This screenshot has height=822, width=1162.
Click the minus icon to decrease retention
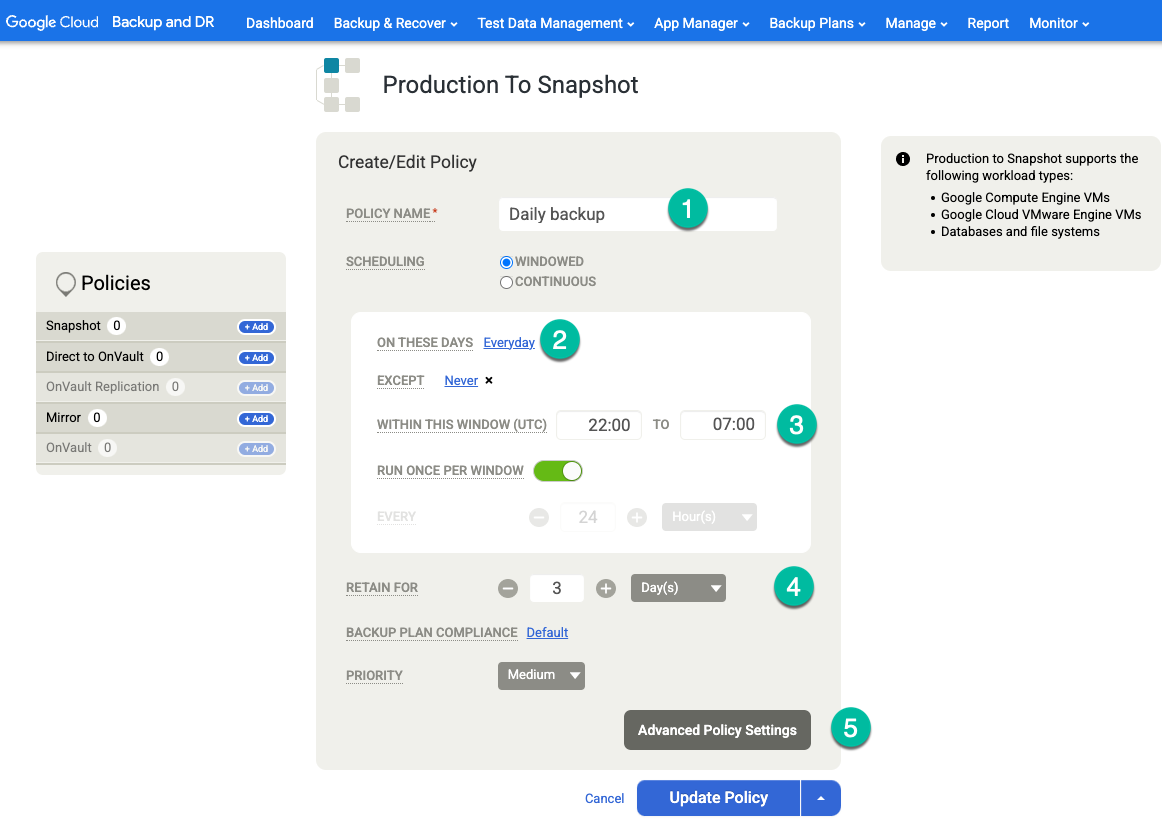508,588
